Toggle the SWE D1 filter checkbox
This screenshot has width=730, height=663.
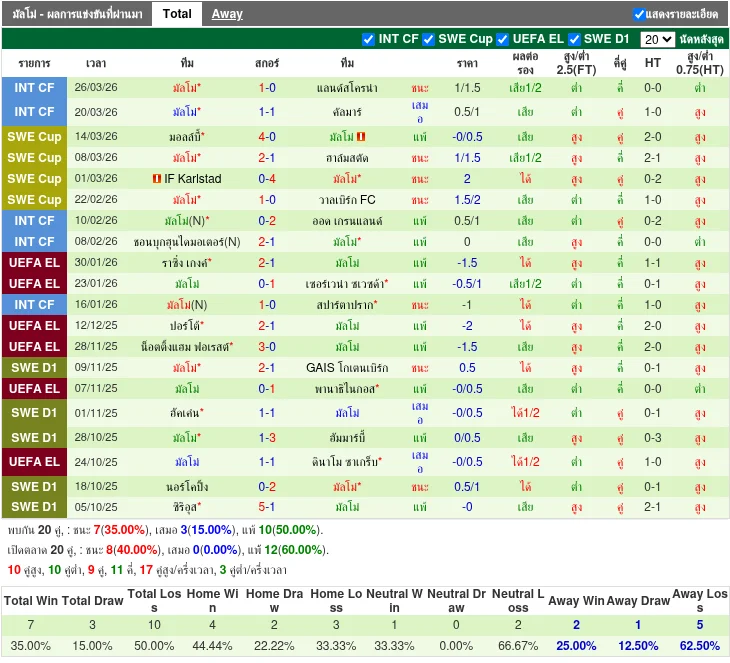click(574, 39)
